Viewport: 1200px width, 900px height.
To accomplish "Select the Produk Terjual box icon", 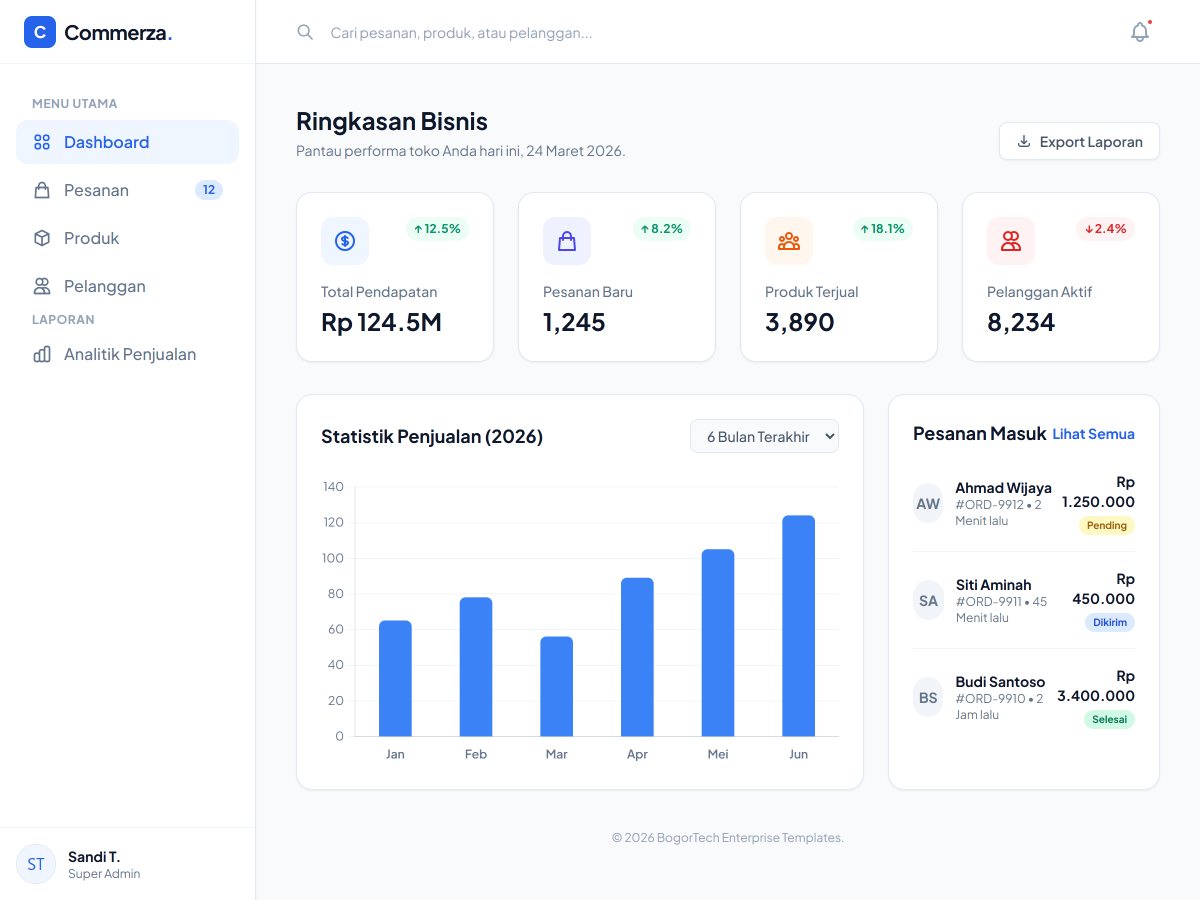I will (788, 241).
